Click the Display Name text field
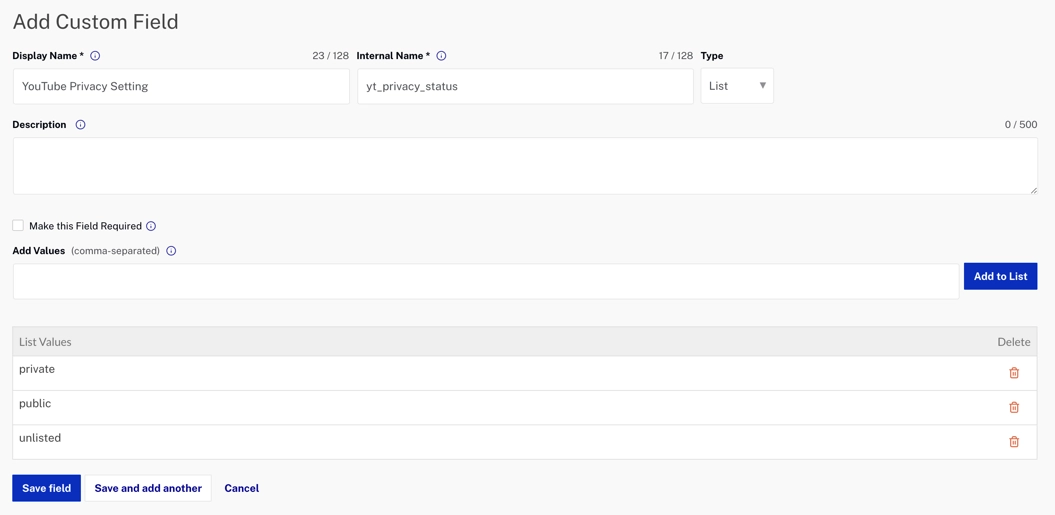Screen dimensions: 1055x515 [181, 87]
